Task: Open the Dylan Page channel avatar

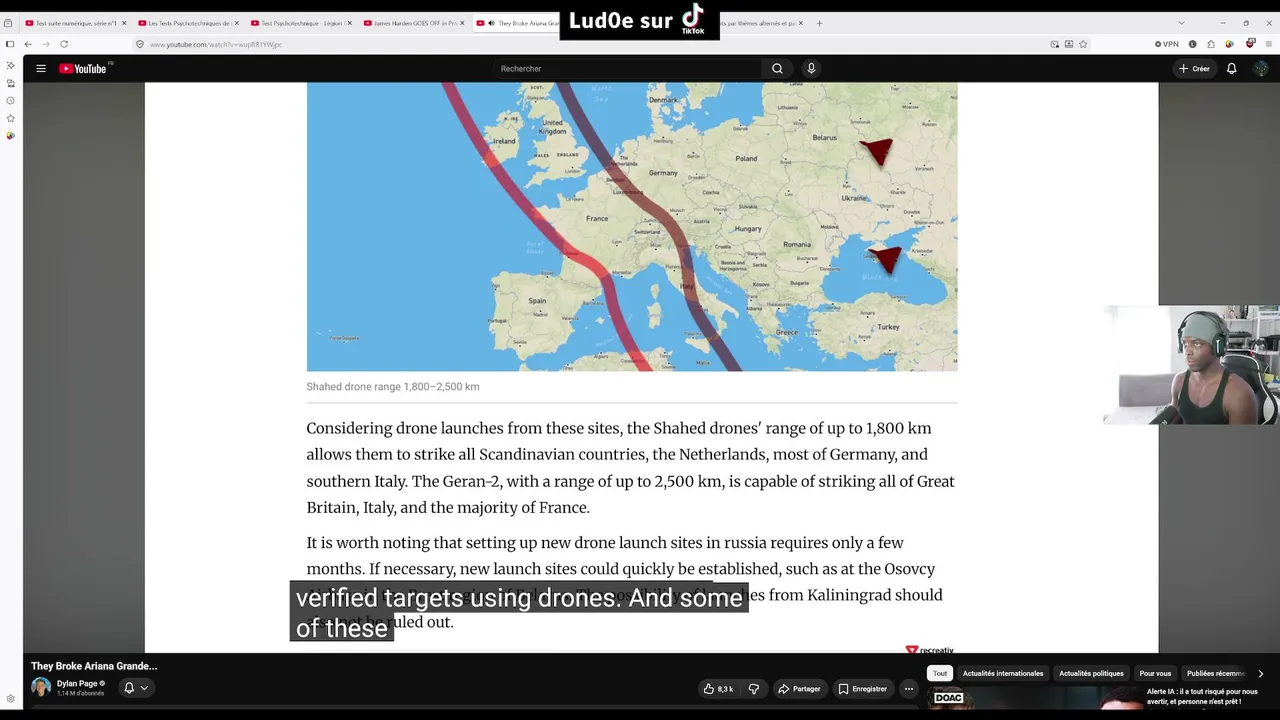Action: (x=41, y=687)
